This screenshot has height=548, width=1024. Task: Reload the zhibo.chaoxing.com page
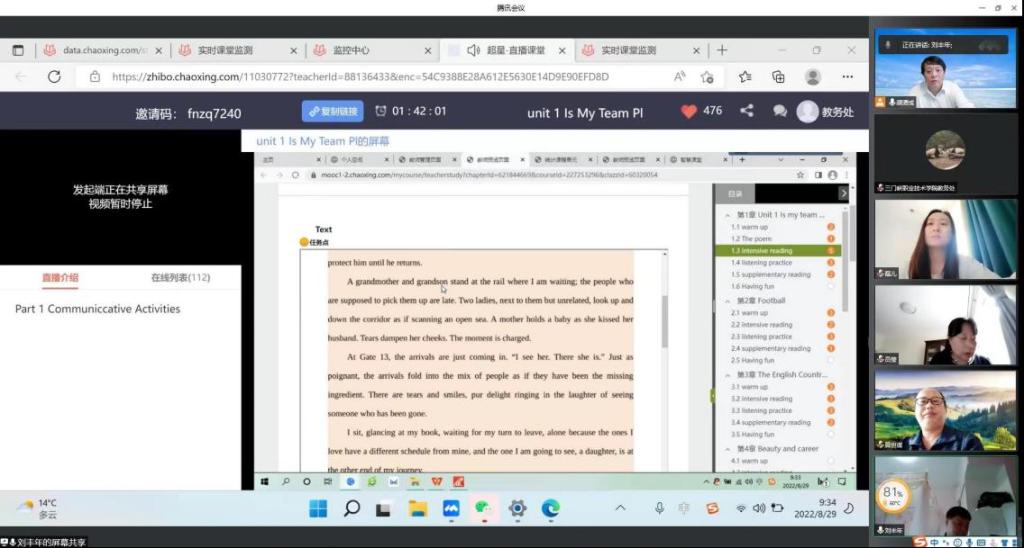click(54, 76)
